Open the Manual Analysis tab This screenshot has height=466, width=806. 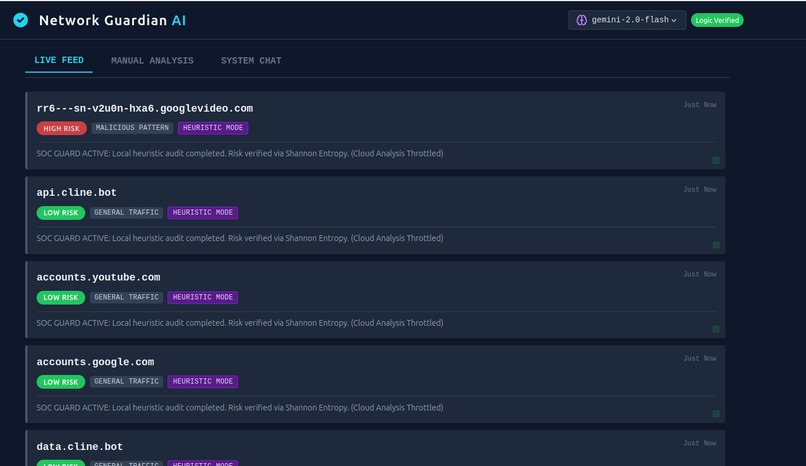click(152, 61)
